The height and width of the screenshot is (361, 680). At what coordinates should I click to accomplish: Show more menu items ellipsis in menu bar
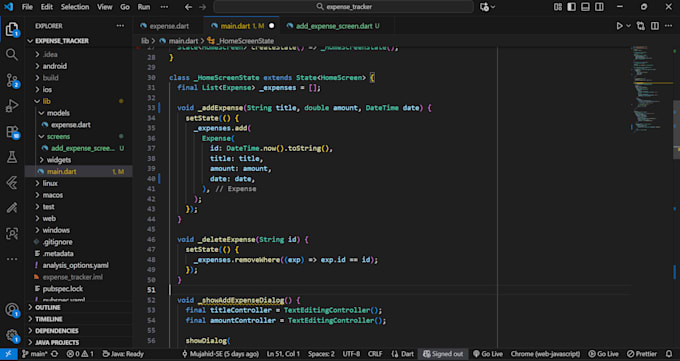(x=164, y=7)
